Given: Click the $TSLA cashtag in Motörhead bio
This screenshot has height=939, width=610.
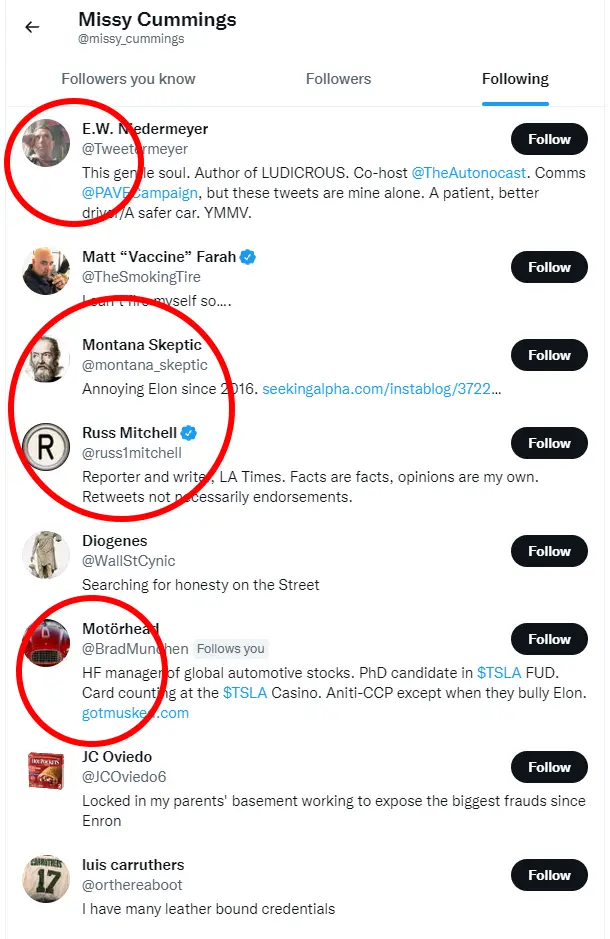Looking at the screenshot, I should point(499,673).
